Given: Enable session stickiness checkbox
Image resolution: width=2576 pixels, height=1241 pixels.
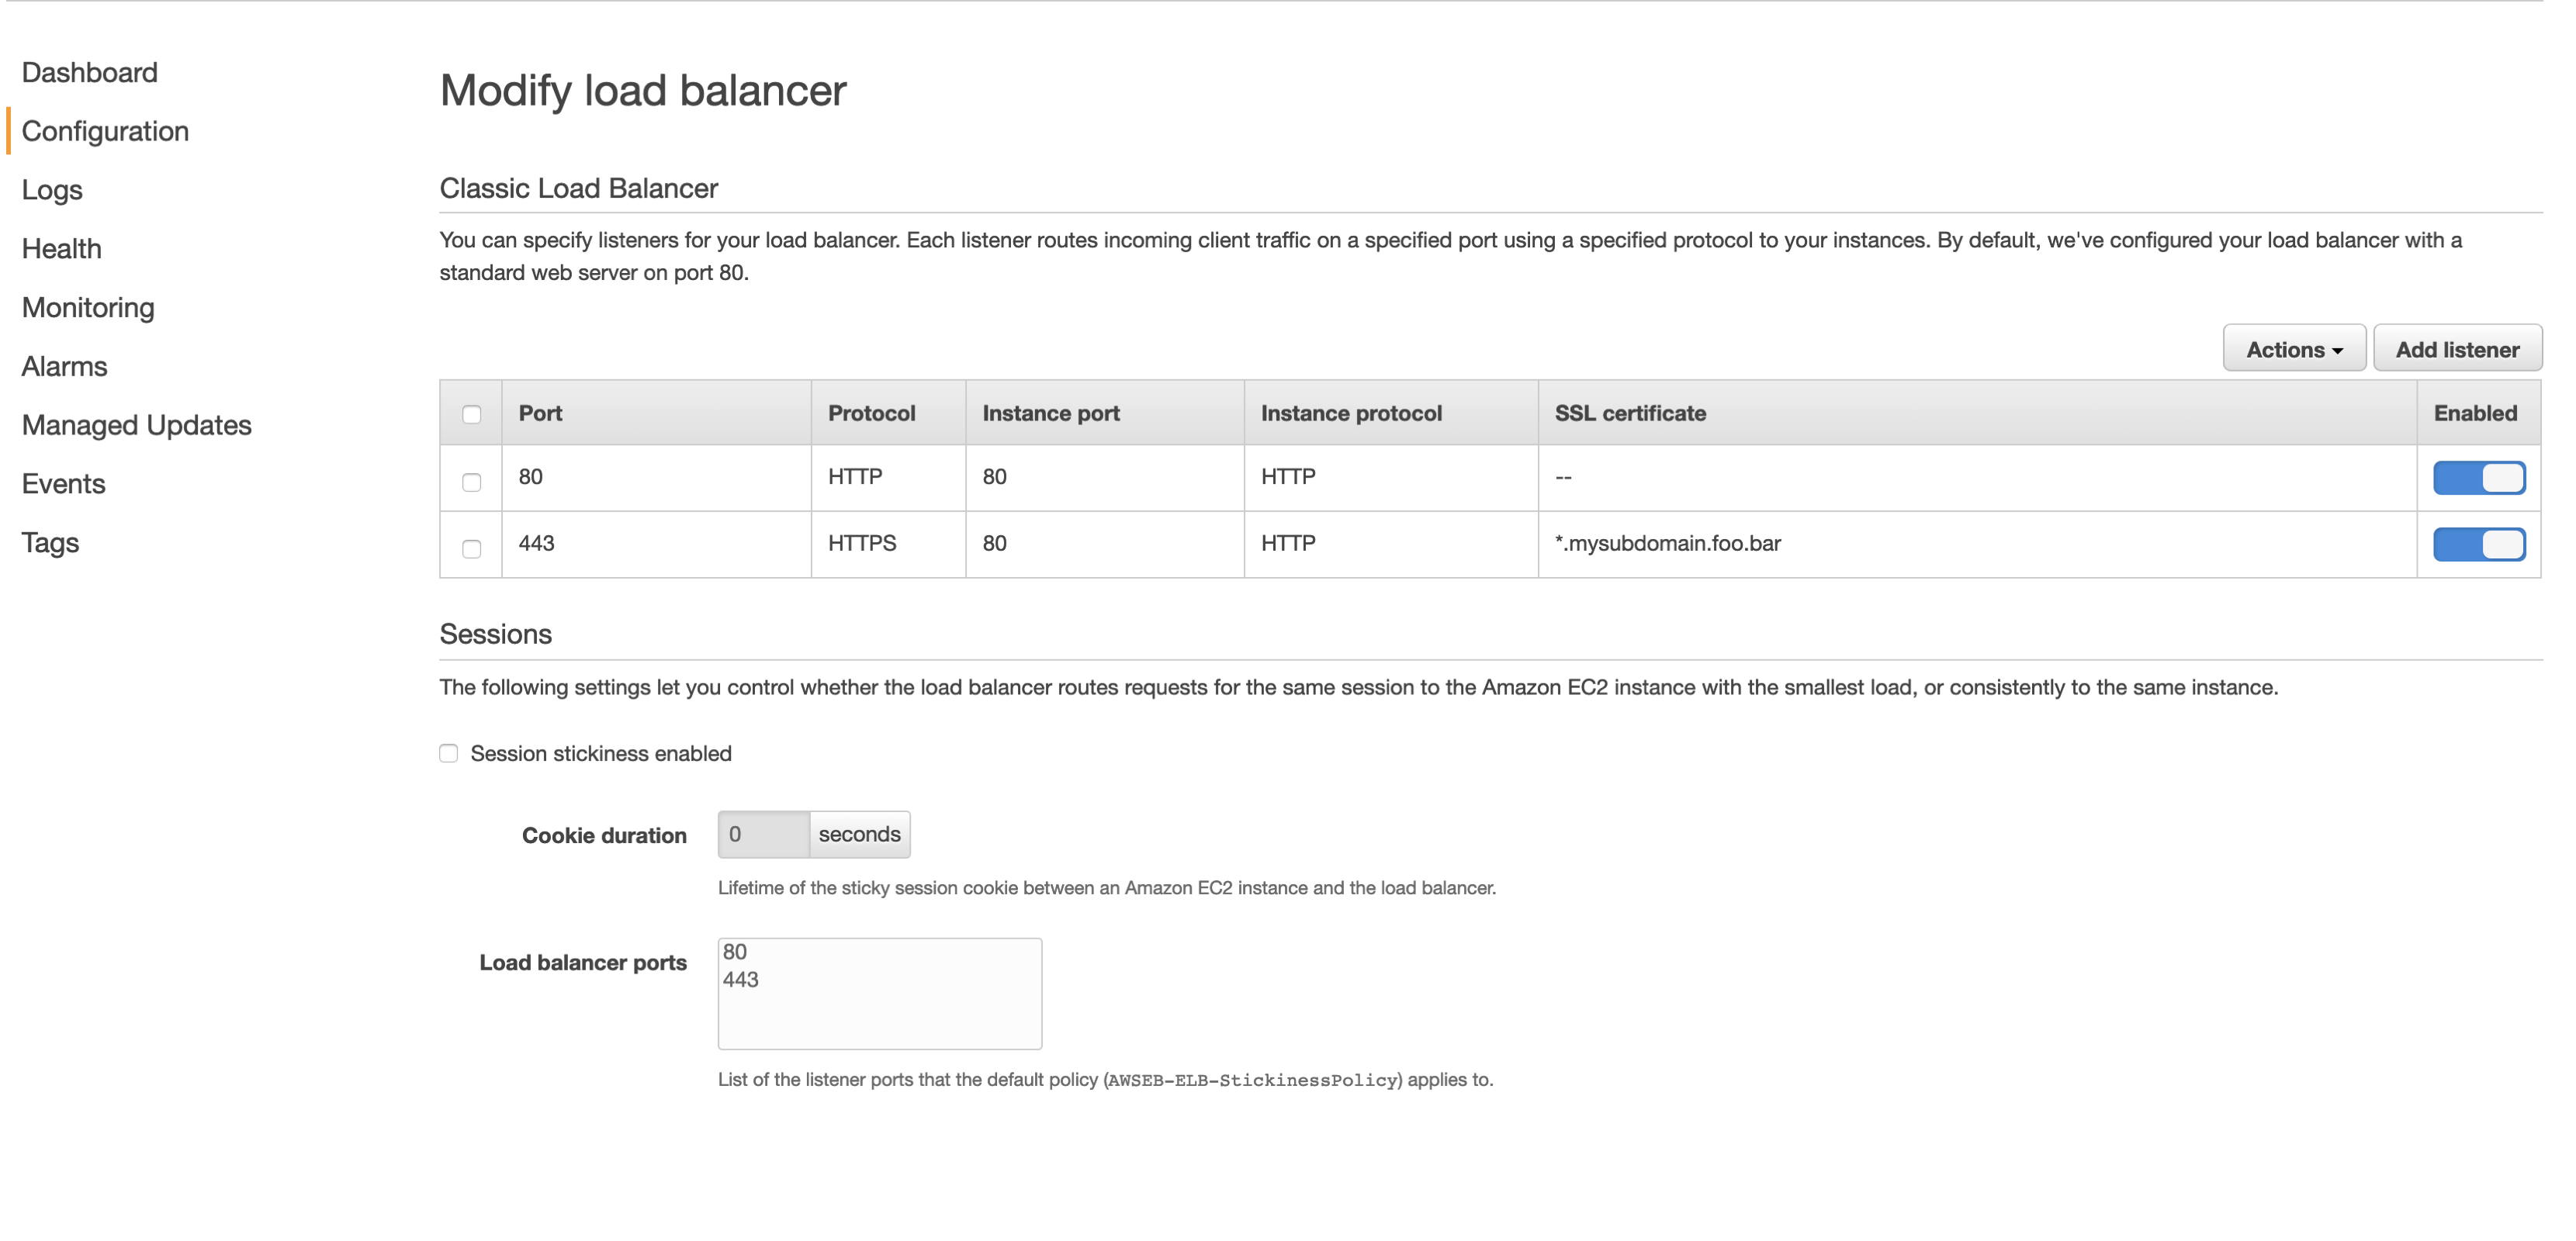Looking at the screenshot, I should tap(449, 753).
